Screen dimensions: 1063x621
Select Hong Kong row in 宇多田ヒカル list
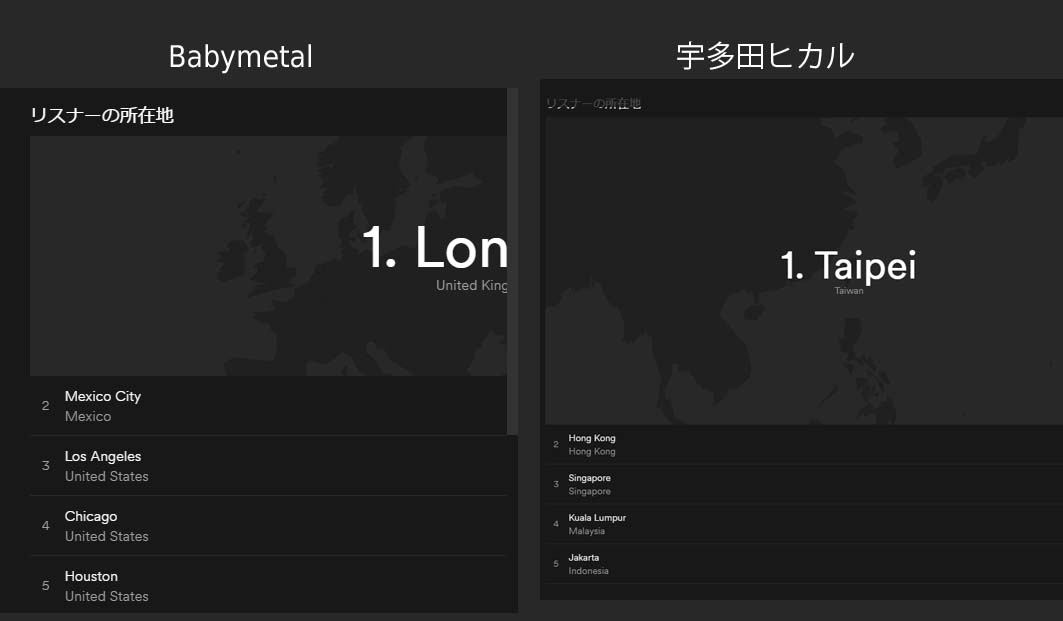click(804, 445)
